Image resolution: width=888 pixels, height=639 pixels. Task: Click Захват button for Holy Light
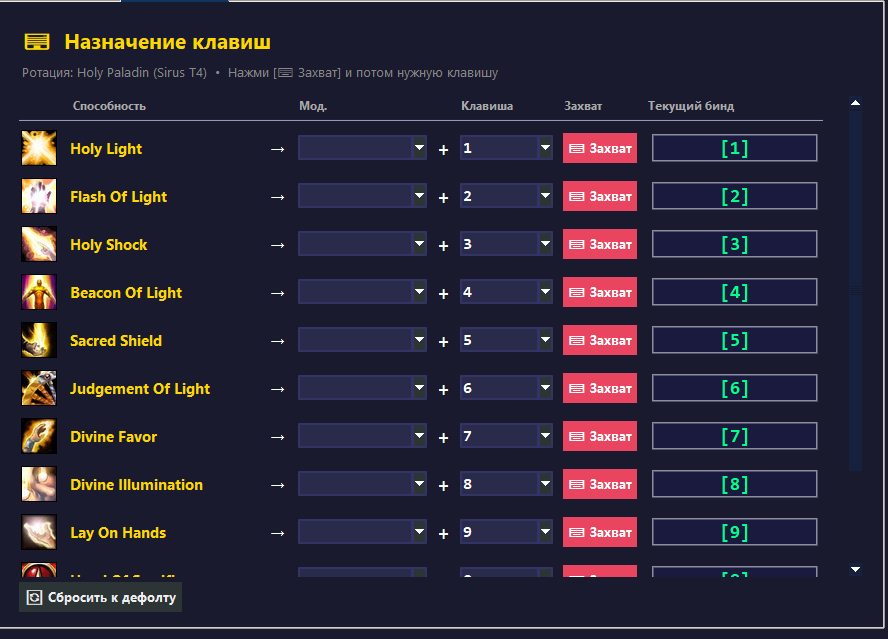point(600,148)
